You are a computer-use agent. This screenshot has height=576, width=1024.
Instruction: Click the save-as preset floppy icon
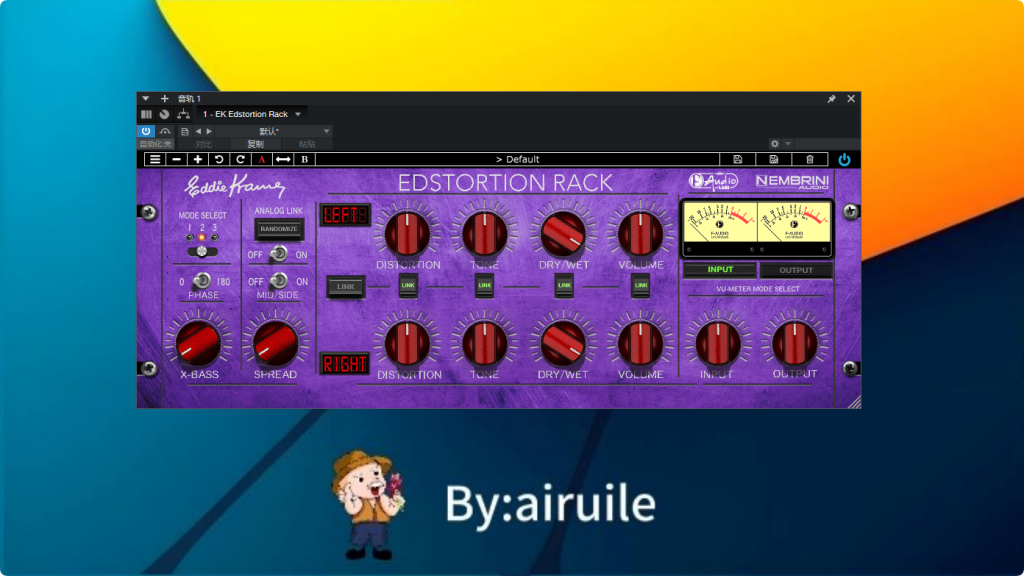(x=773, y=159)
